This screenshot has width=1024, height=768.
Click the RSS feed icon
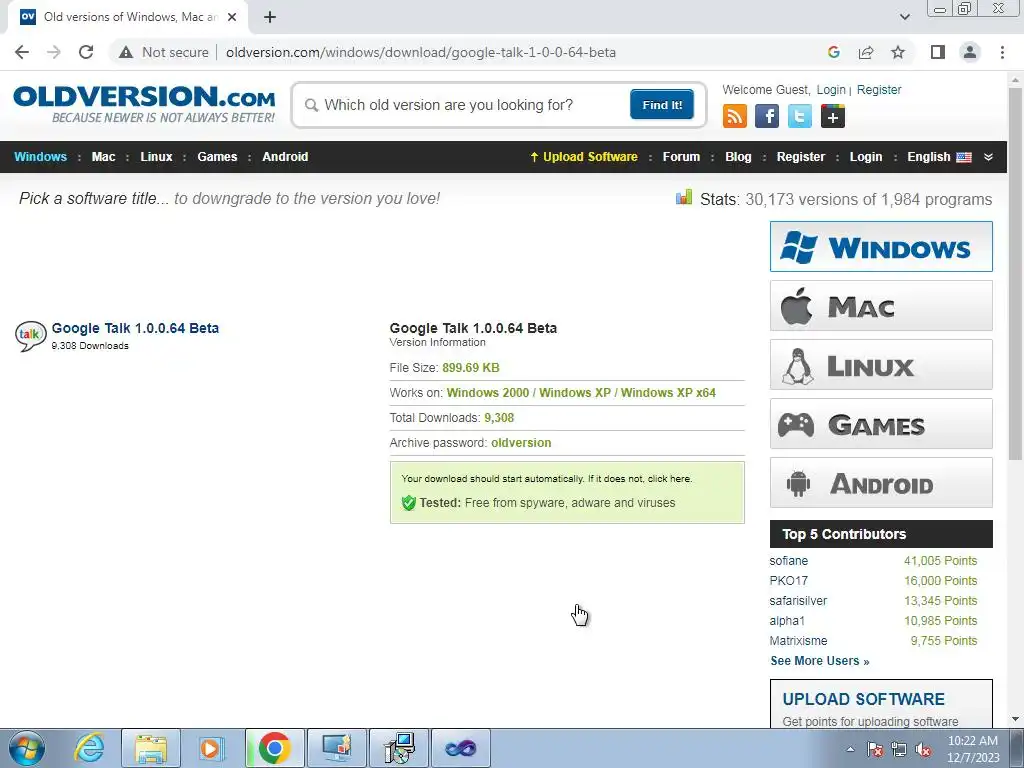pyautogui.click(x=735, y=116)
